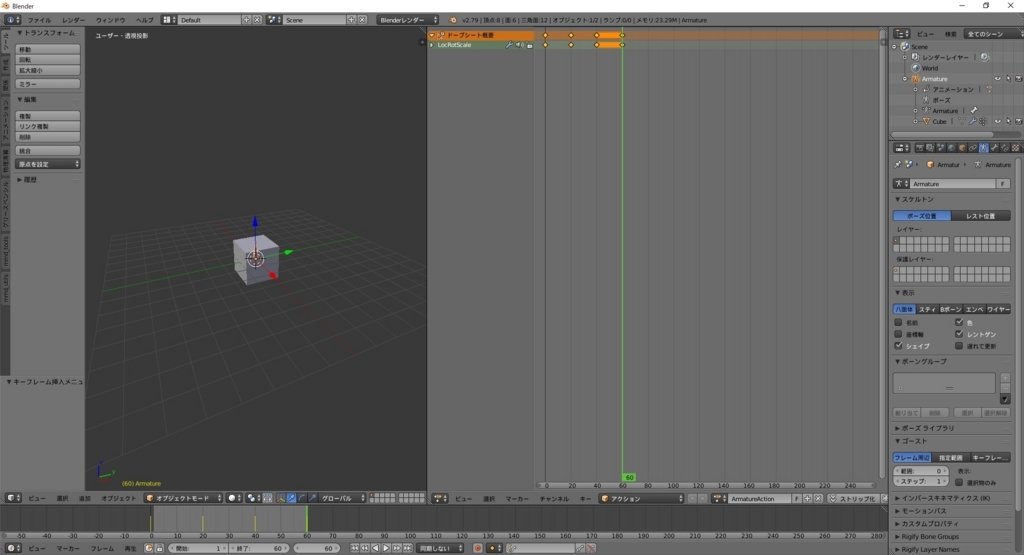
Task: Jump to the first frame playback icon
Action: pos(354,548)
